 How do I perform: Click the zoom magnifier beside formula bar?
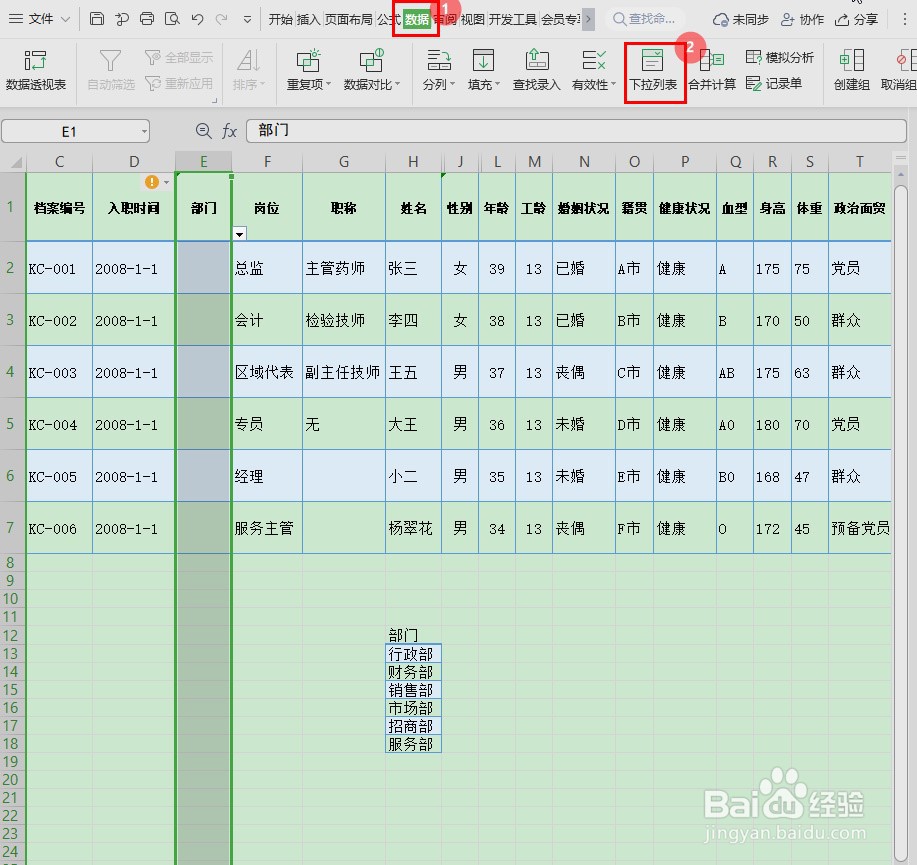(x=203, y=131)
